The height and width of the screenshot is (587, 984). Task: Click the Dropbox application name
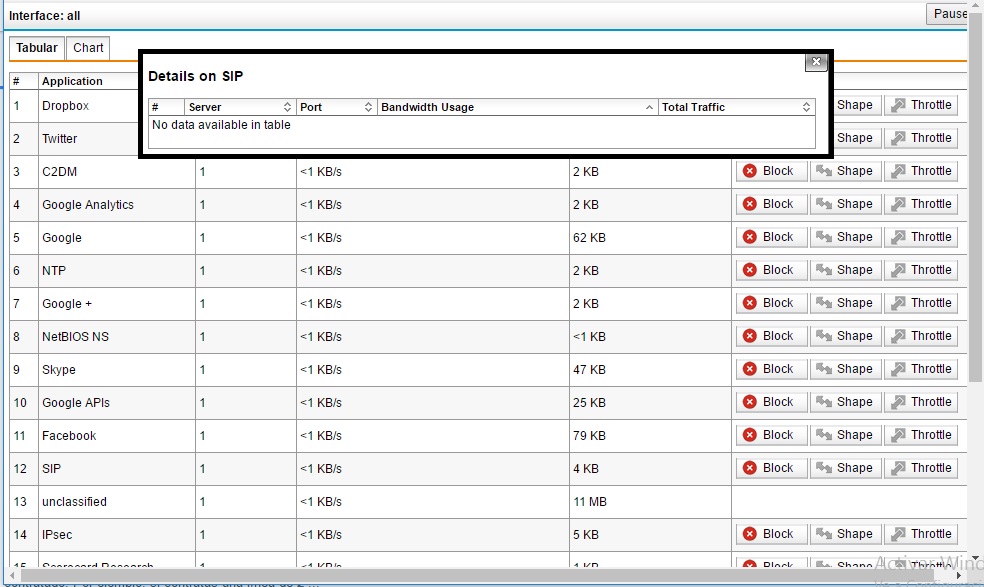[x=65, y=105]
